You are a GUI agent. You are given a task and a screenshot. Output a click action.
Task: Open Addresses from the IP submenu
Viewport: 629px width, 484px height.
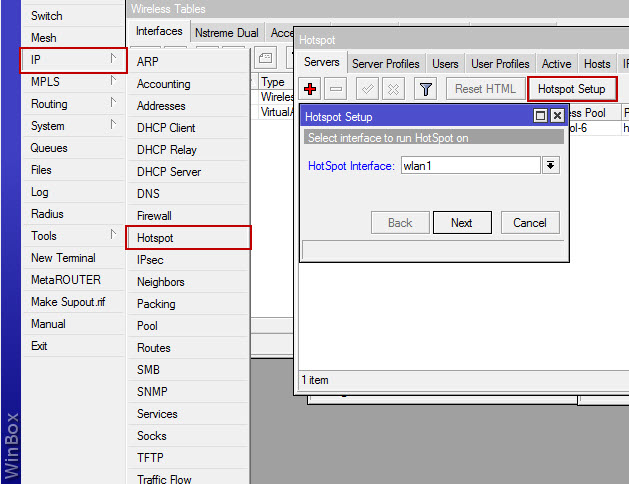pos(188,106)
